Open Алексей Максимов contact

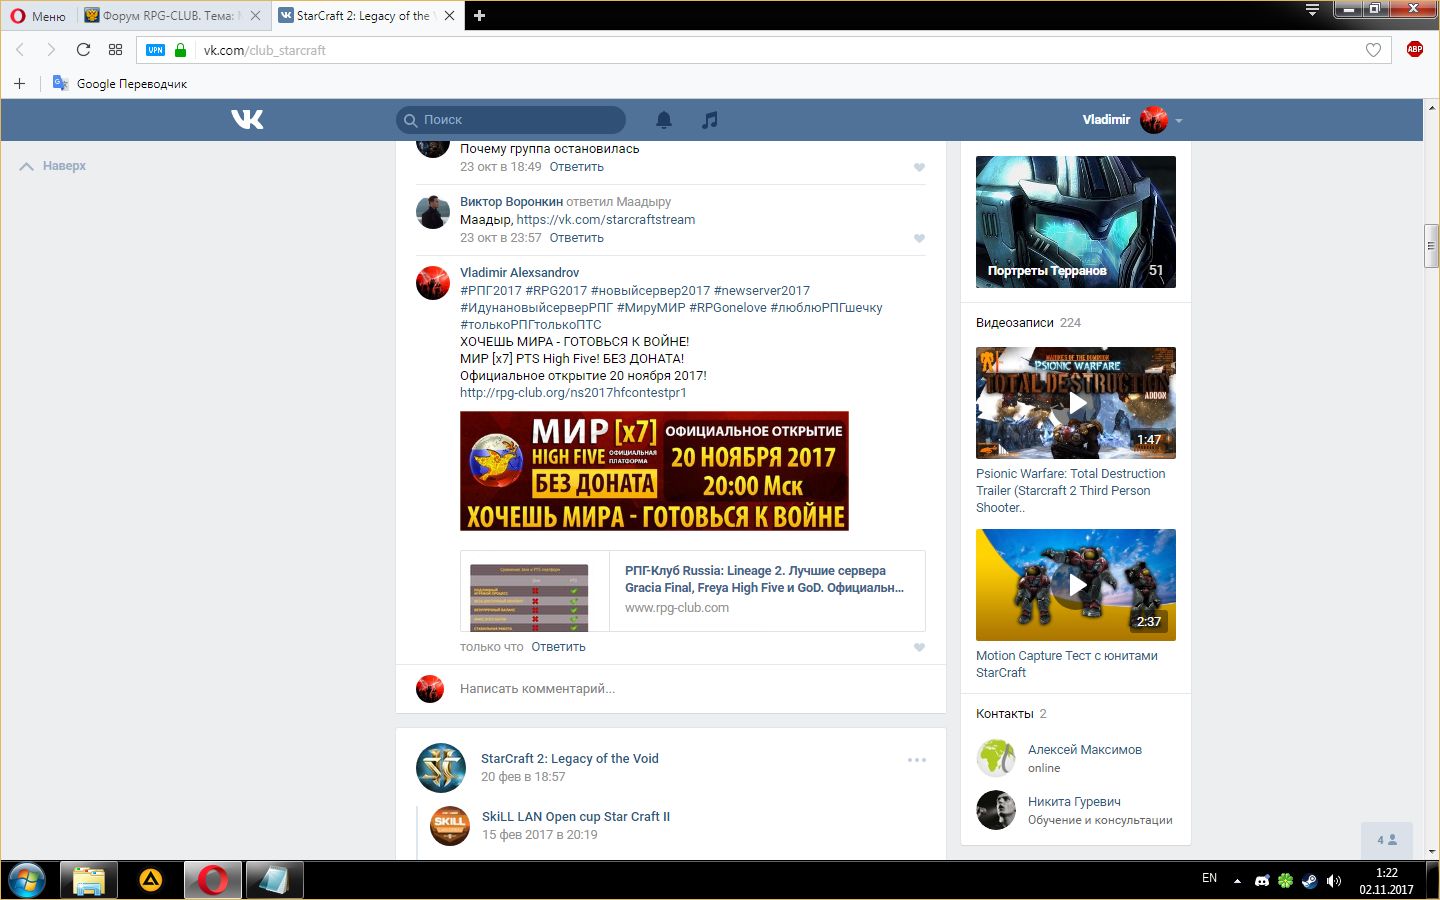1085,750
